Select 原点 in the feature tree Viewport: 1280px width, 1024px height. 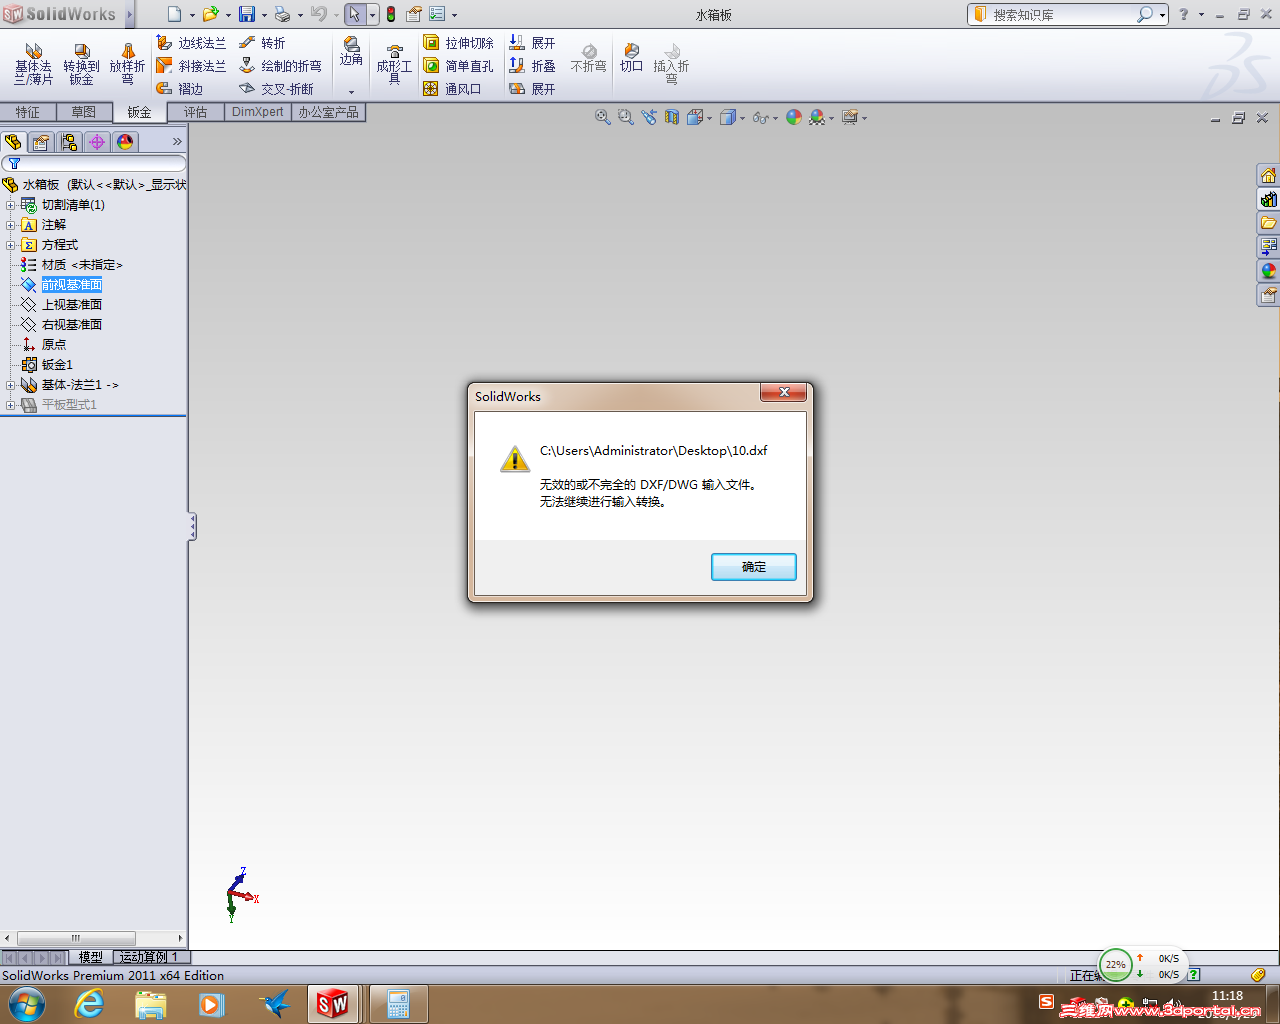tap(54, 345)
